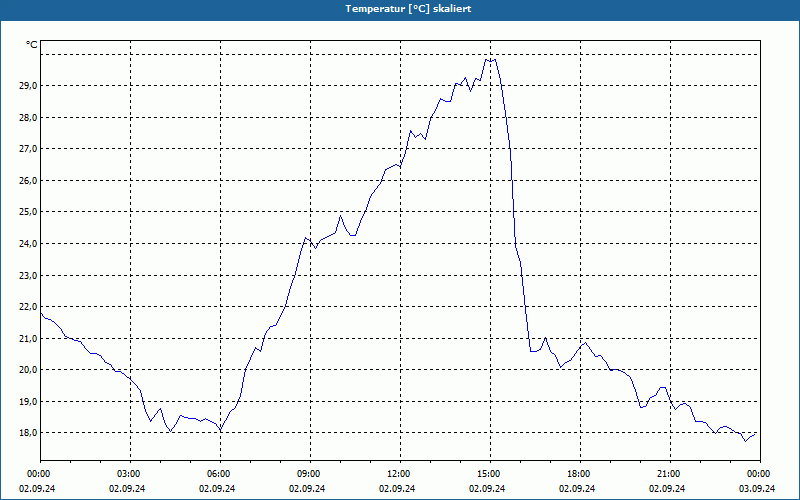Select the 27,0 y-axis label
The height and width of the screenshot is (500, 800).
pos(28,149)
